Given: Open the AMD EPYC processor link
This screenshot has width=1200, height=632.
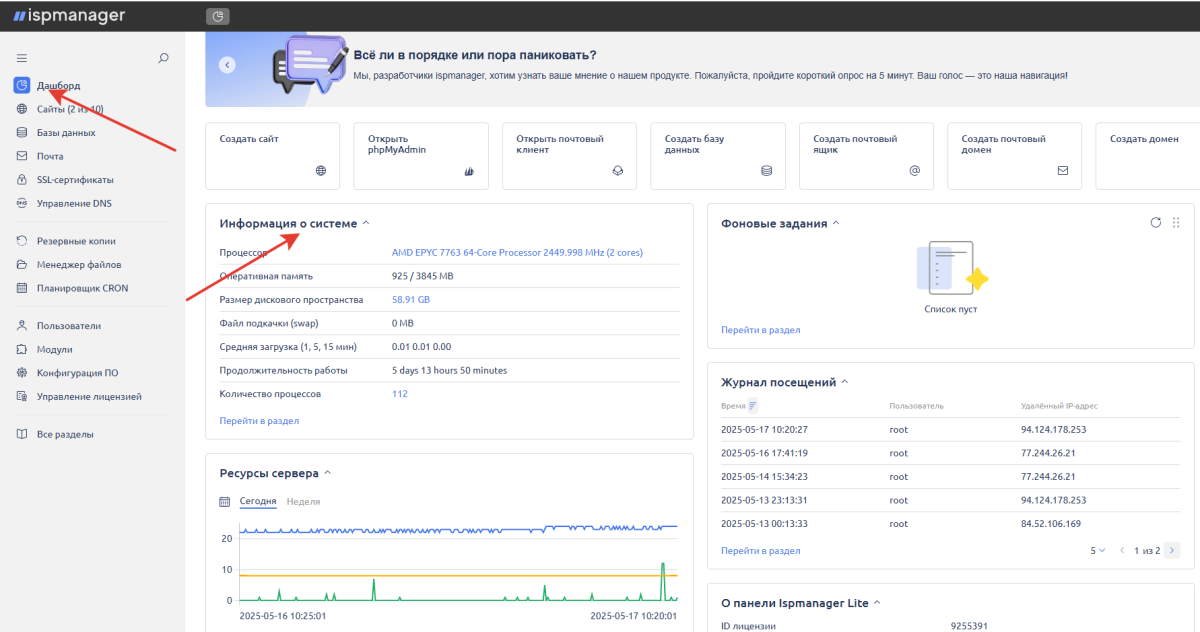Looking at the screenshot, I should 517,253.
